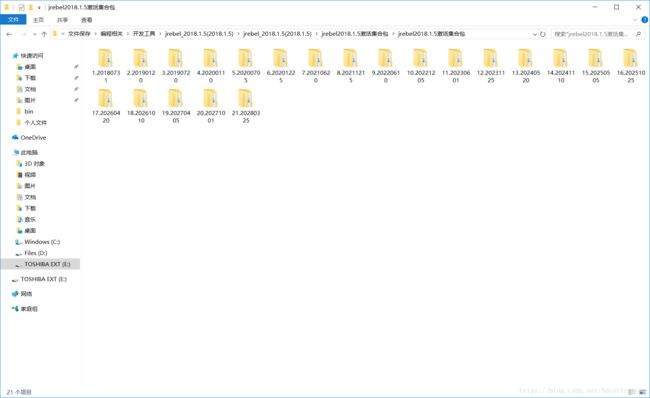Open 视频 under This PC
The image size is (650, 398).
[x=30, y=175]
